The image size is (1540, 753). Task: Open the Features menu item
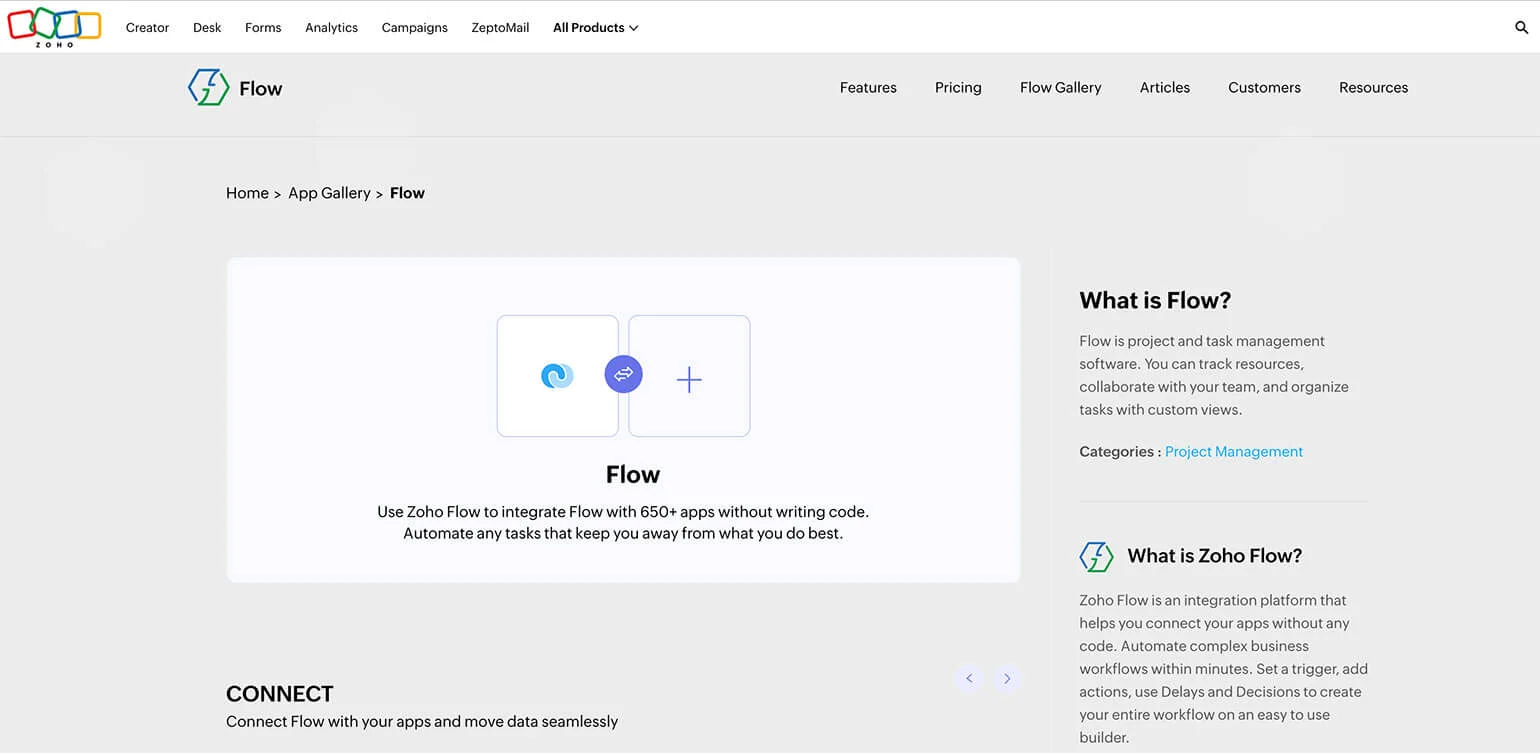tap(868, 88)
